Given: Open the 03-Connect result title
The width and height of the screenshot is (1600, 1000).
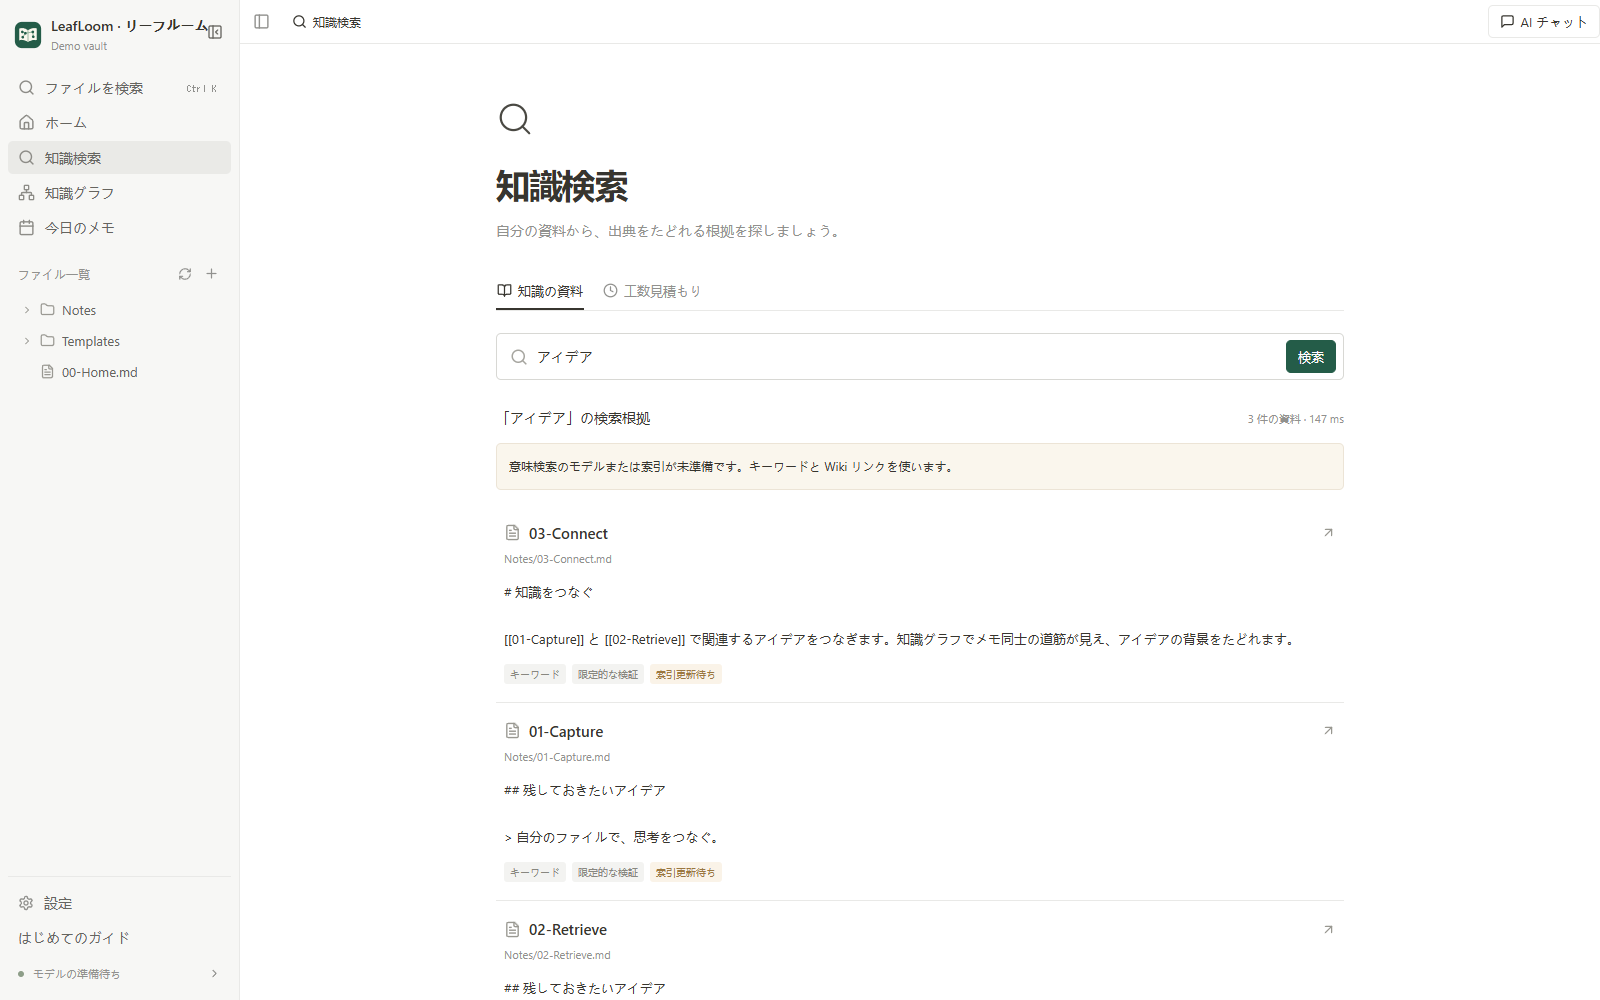Looking at the screenshot, I should click(568, 534).
